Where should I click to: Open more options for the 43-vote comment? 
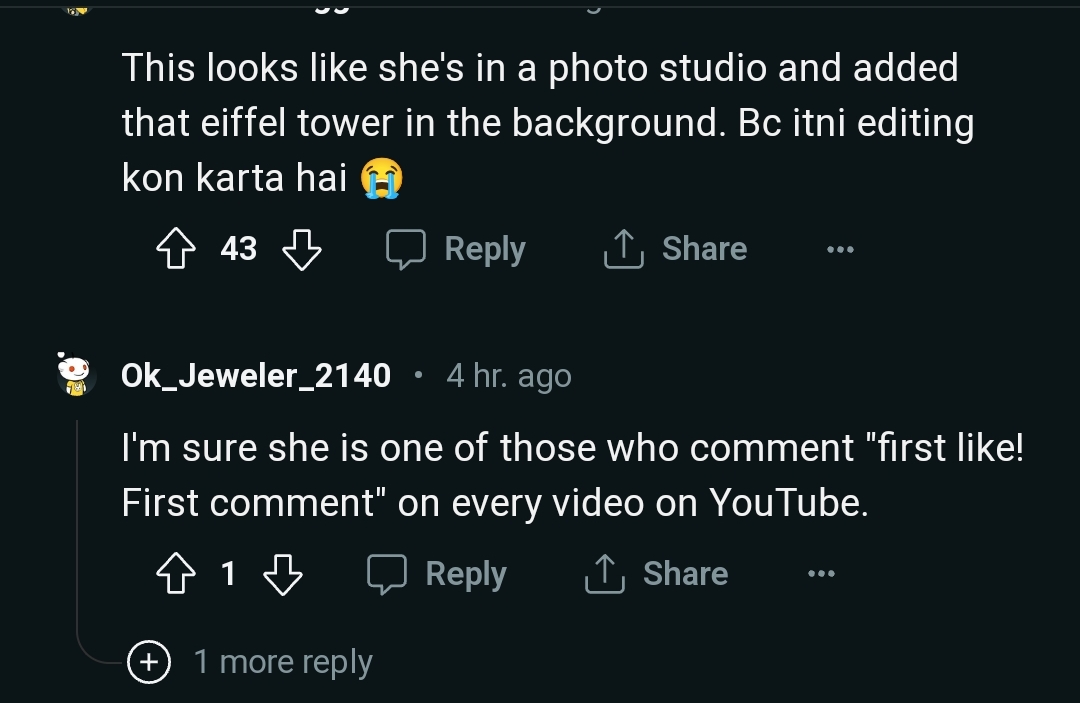[x=840, y=249]
